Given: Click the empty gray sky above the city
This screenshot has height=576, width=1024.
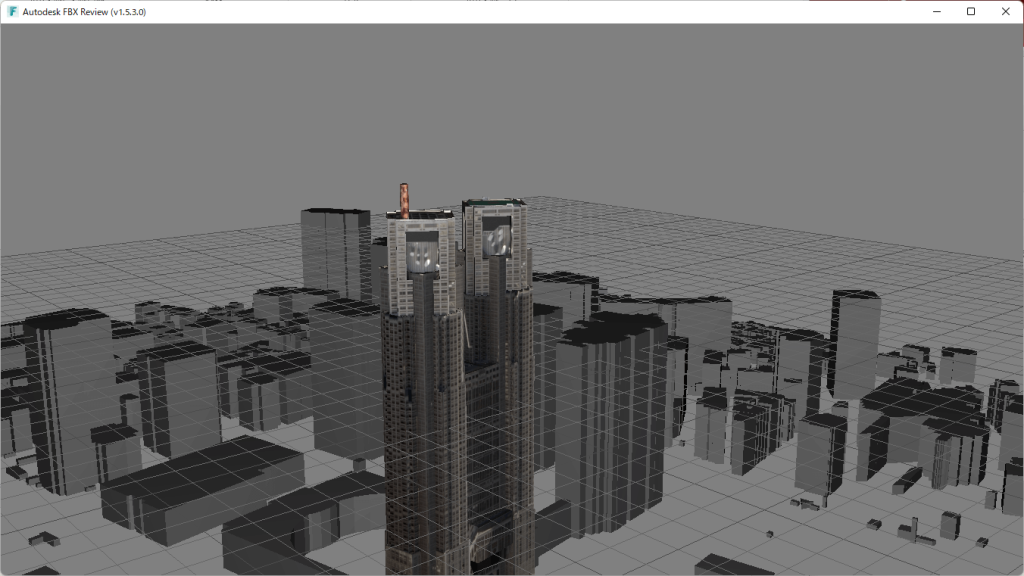Looking at the screenshot, I should pyautogui.click(x=500, y=100).
